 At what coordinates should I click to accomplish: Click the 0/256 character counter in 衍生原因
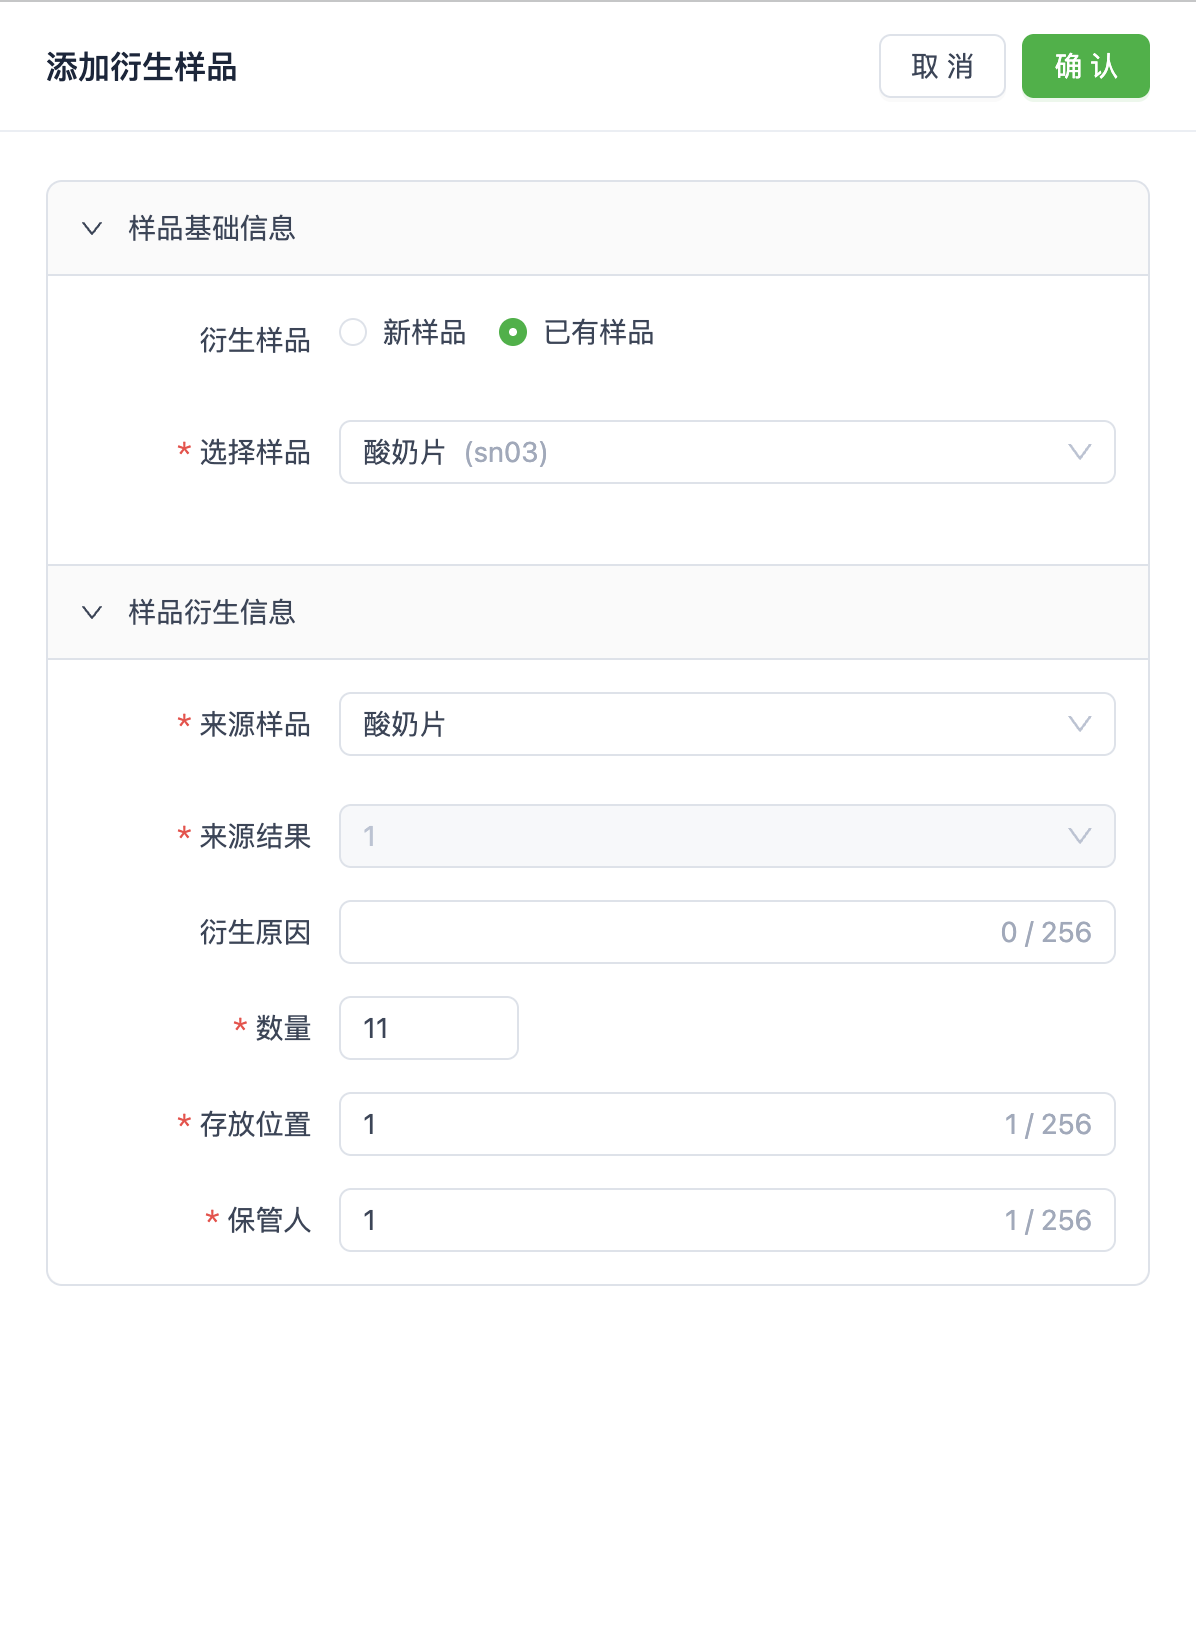1046,932
